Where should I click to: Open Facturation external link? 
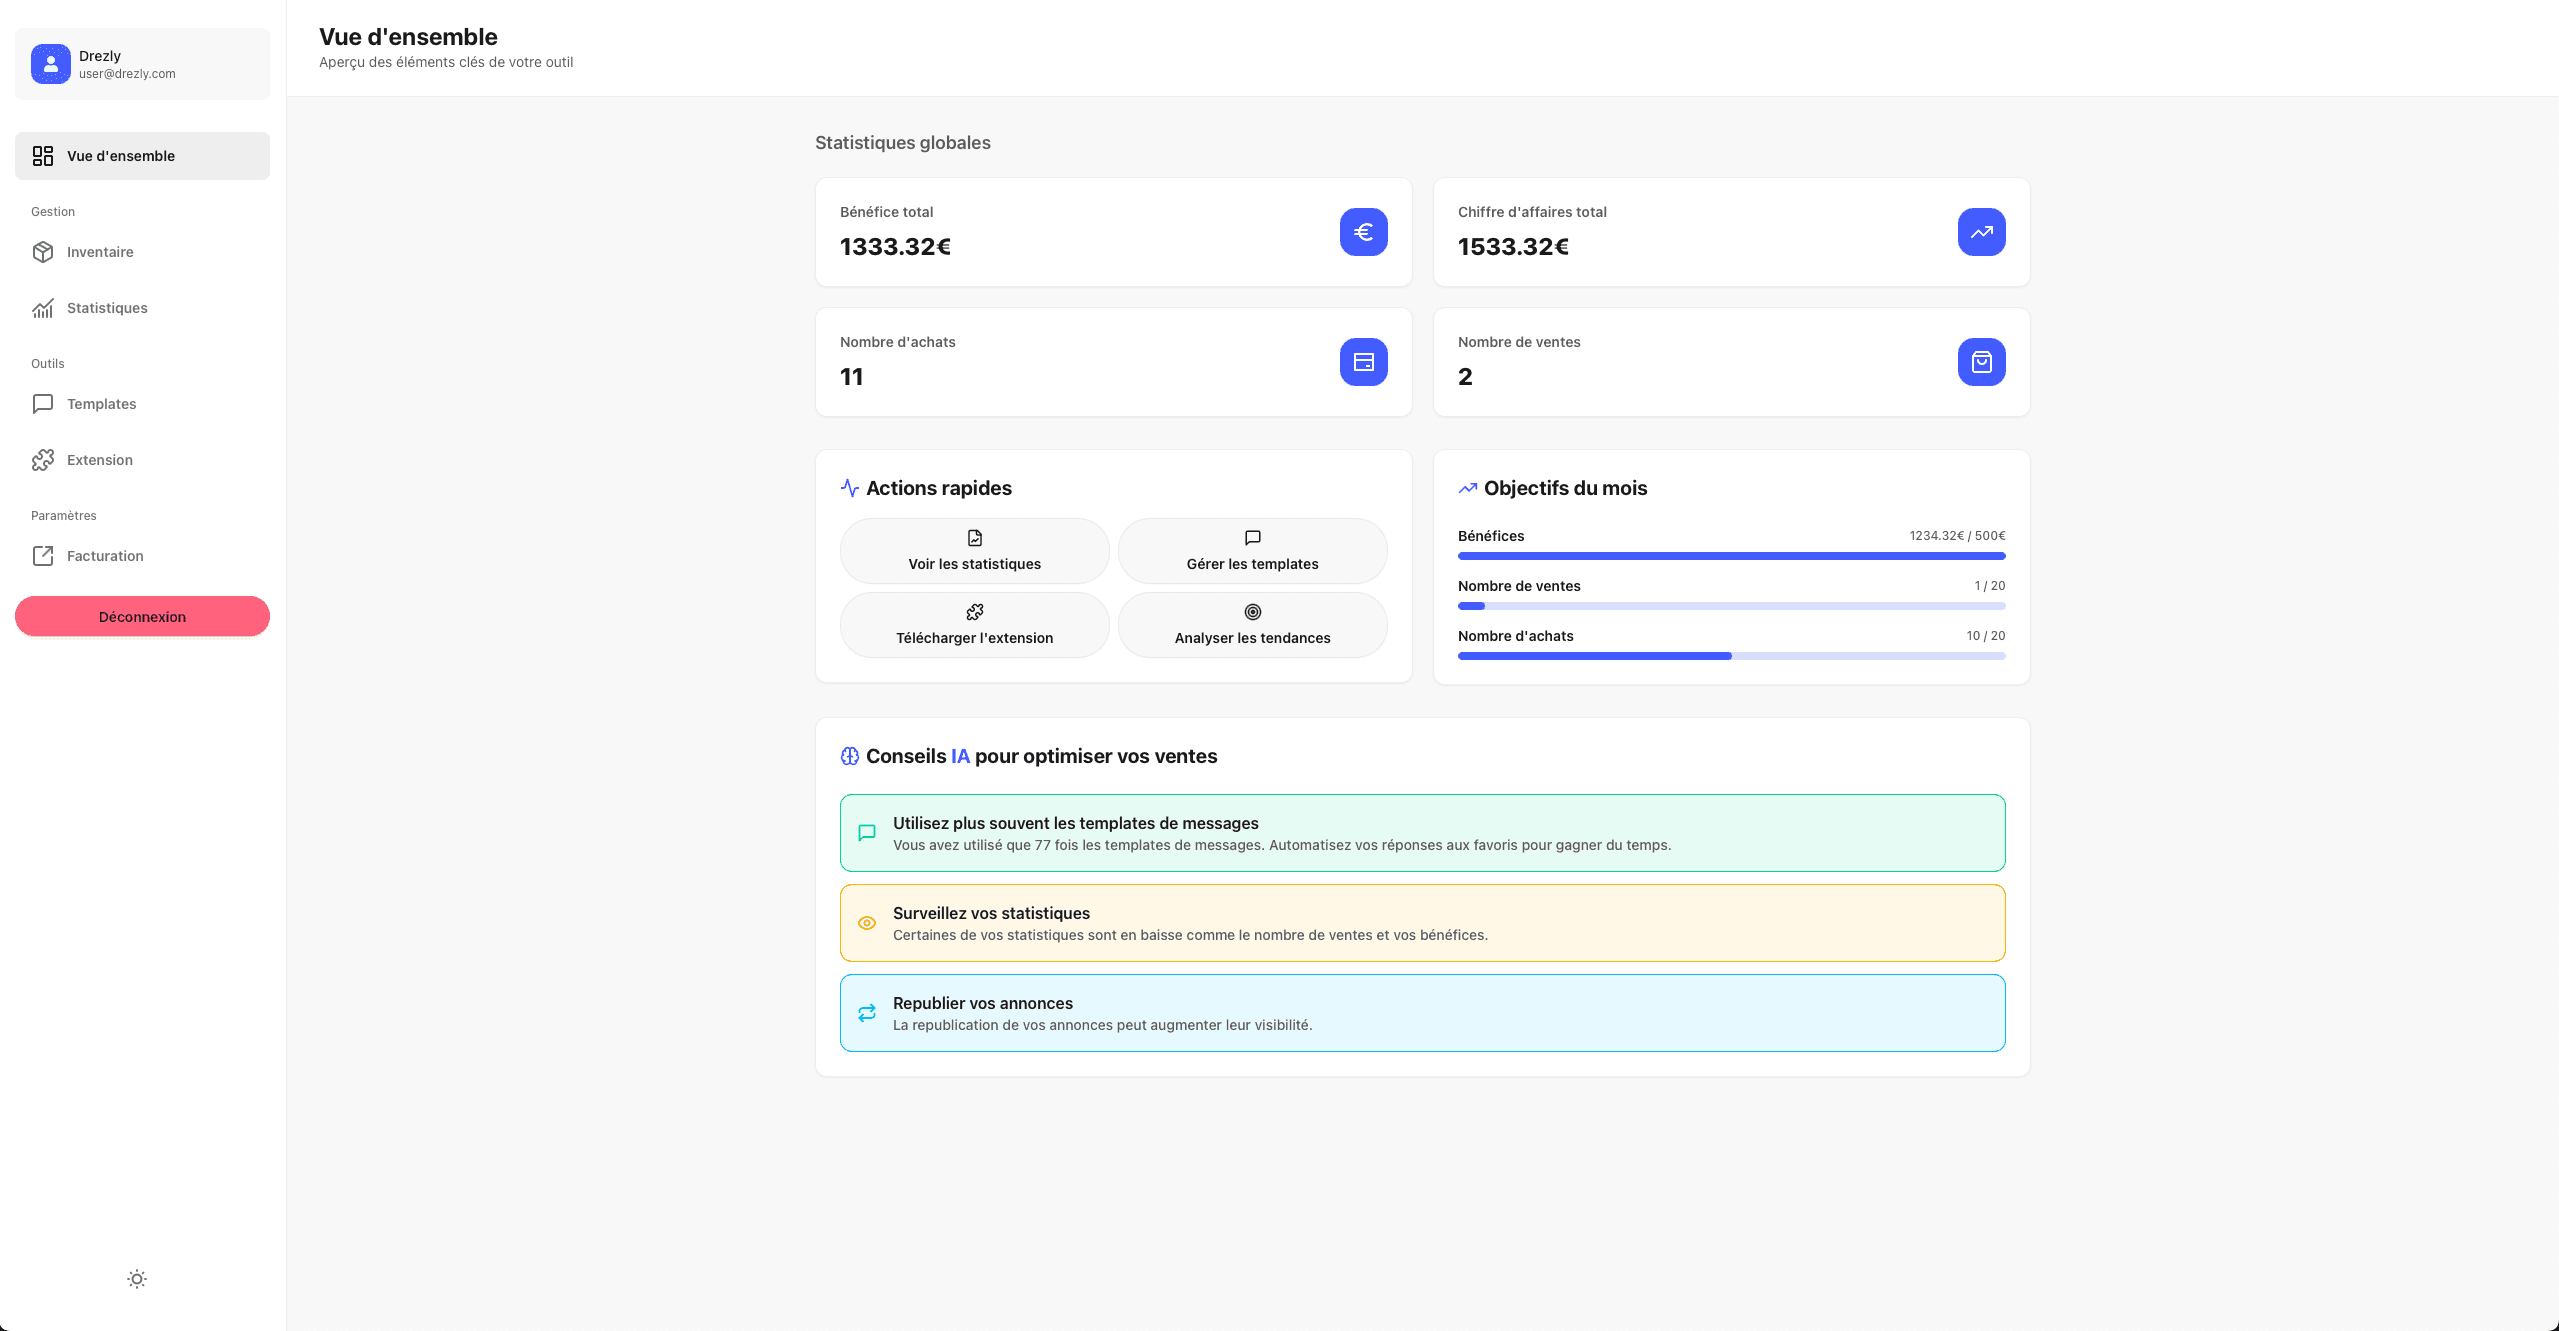pyautogui.click(x=105, y=556)
